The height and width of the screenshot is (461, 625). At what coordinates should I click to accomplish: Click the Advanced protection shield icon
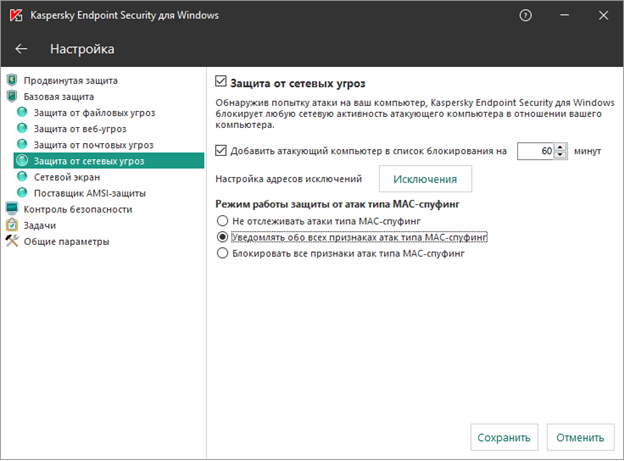pyautogui.click(x=12, y=80)
